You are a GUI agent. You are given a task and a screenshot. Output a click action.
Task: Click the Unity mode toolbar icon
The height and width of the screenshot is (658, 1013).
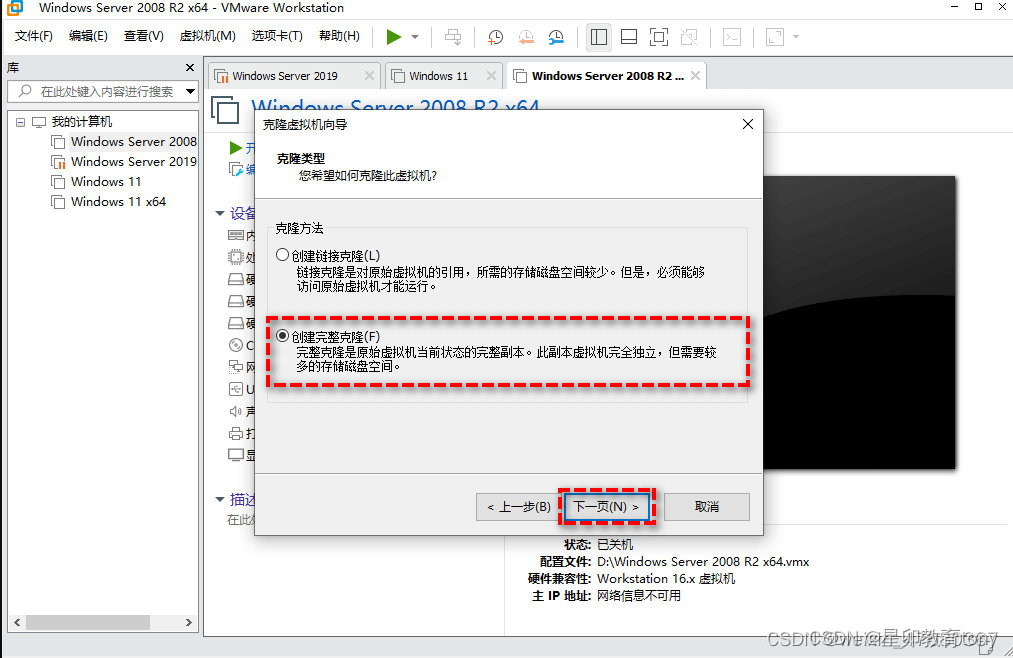[689, 37]
